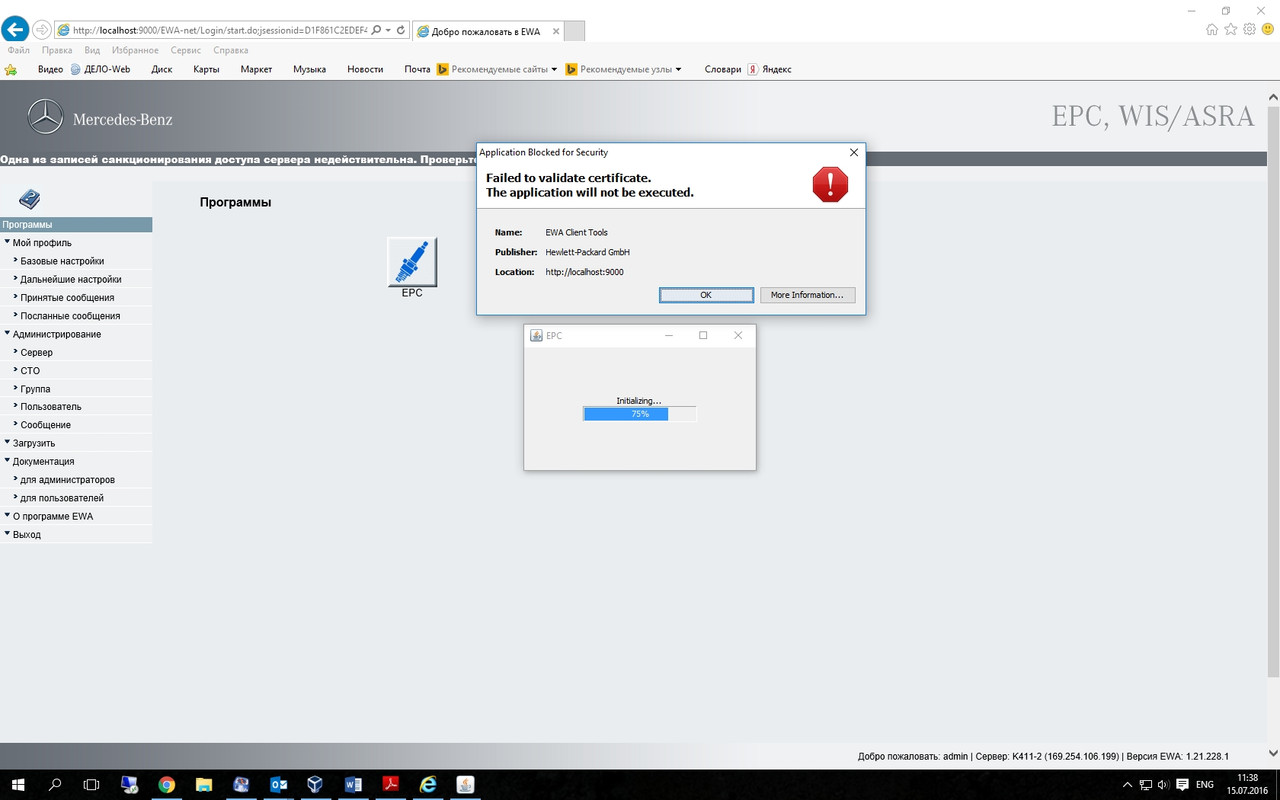1280x800 pixels.
Task: Collapse the Администрирование section
Action: click(x=7, y=333)
